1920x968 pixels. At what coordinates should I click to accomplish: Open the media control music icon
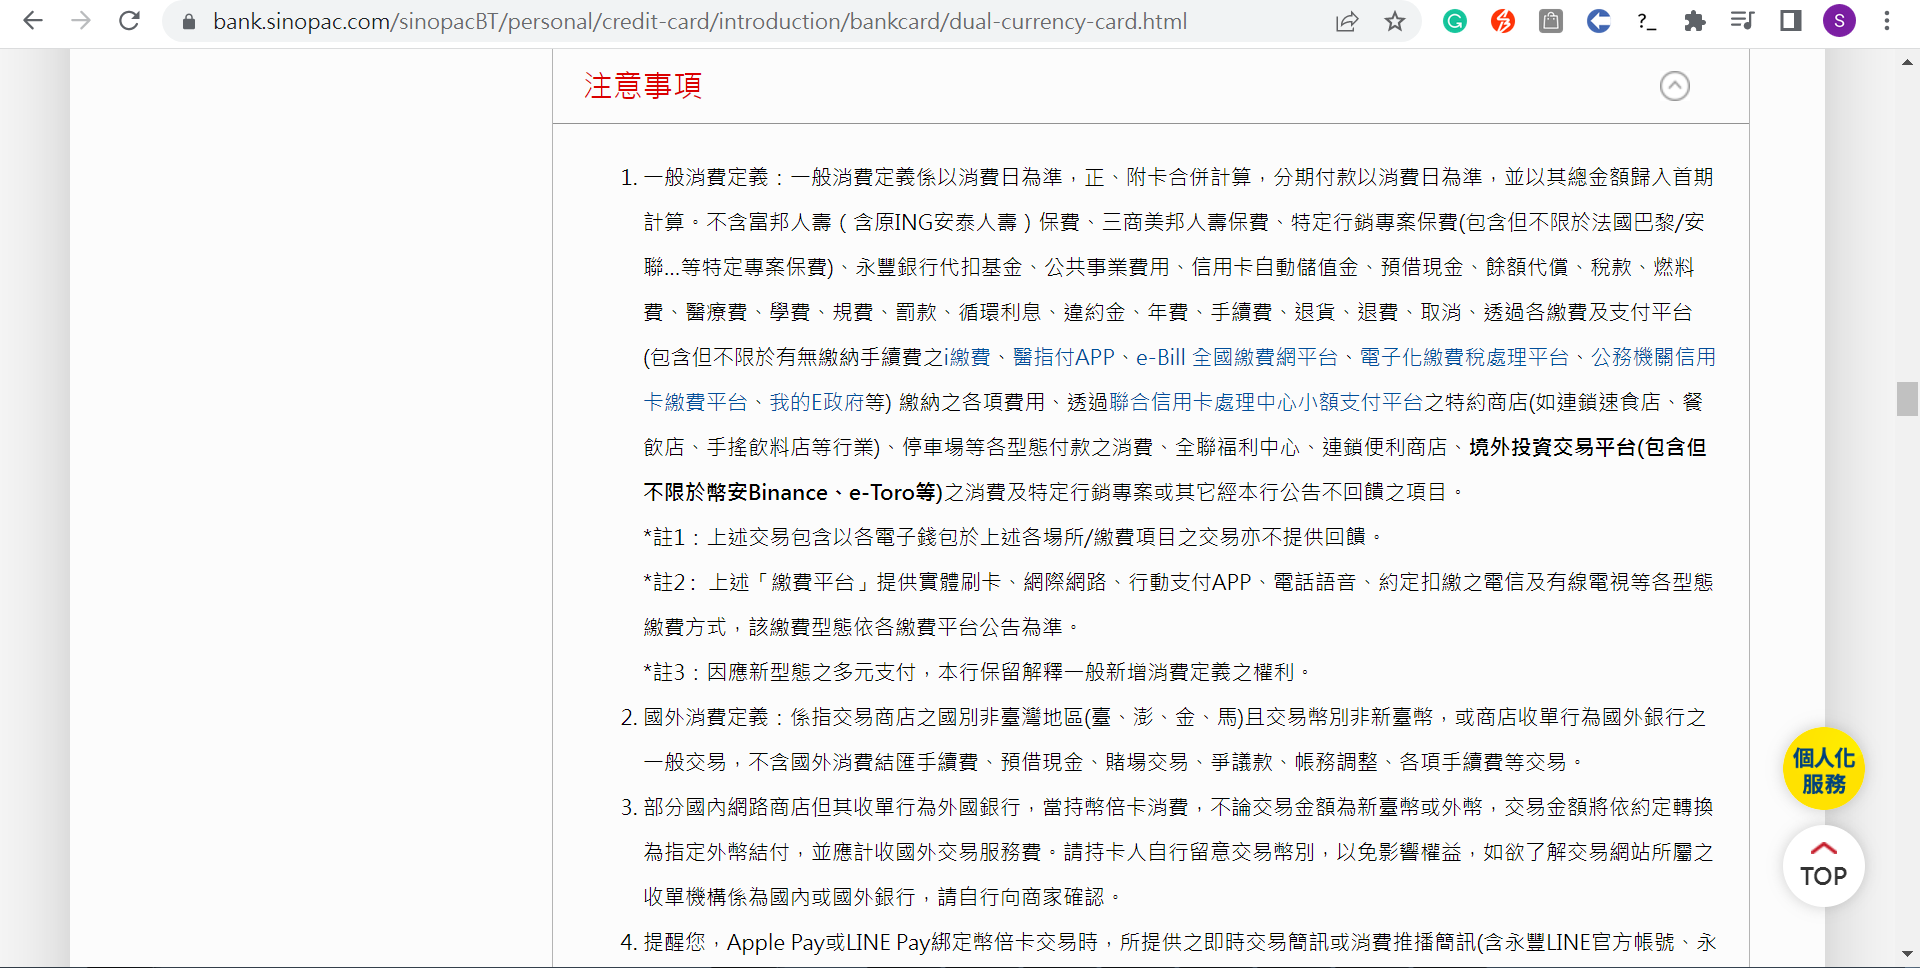(1742, 21)
